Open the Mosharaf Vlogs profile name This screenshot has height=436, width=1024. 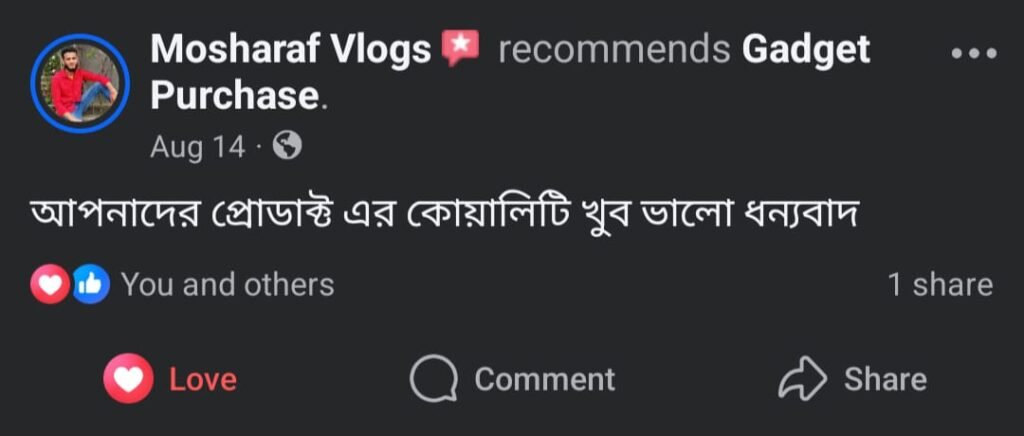click(x=290, y=49)
